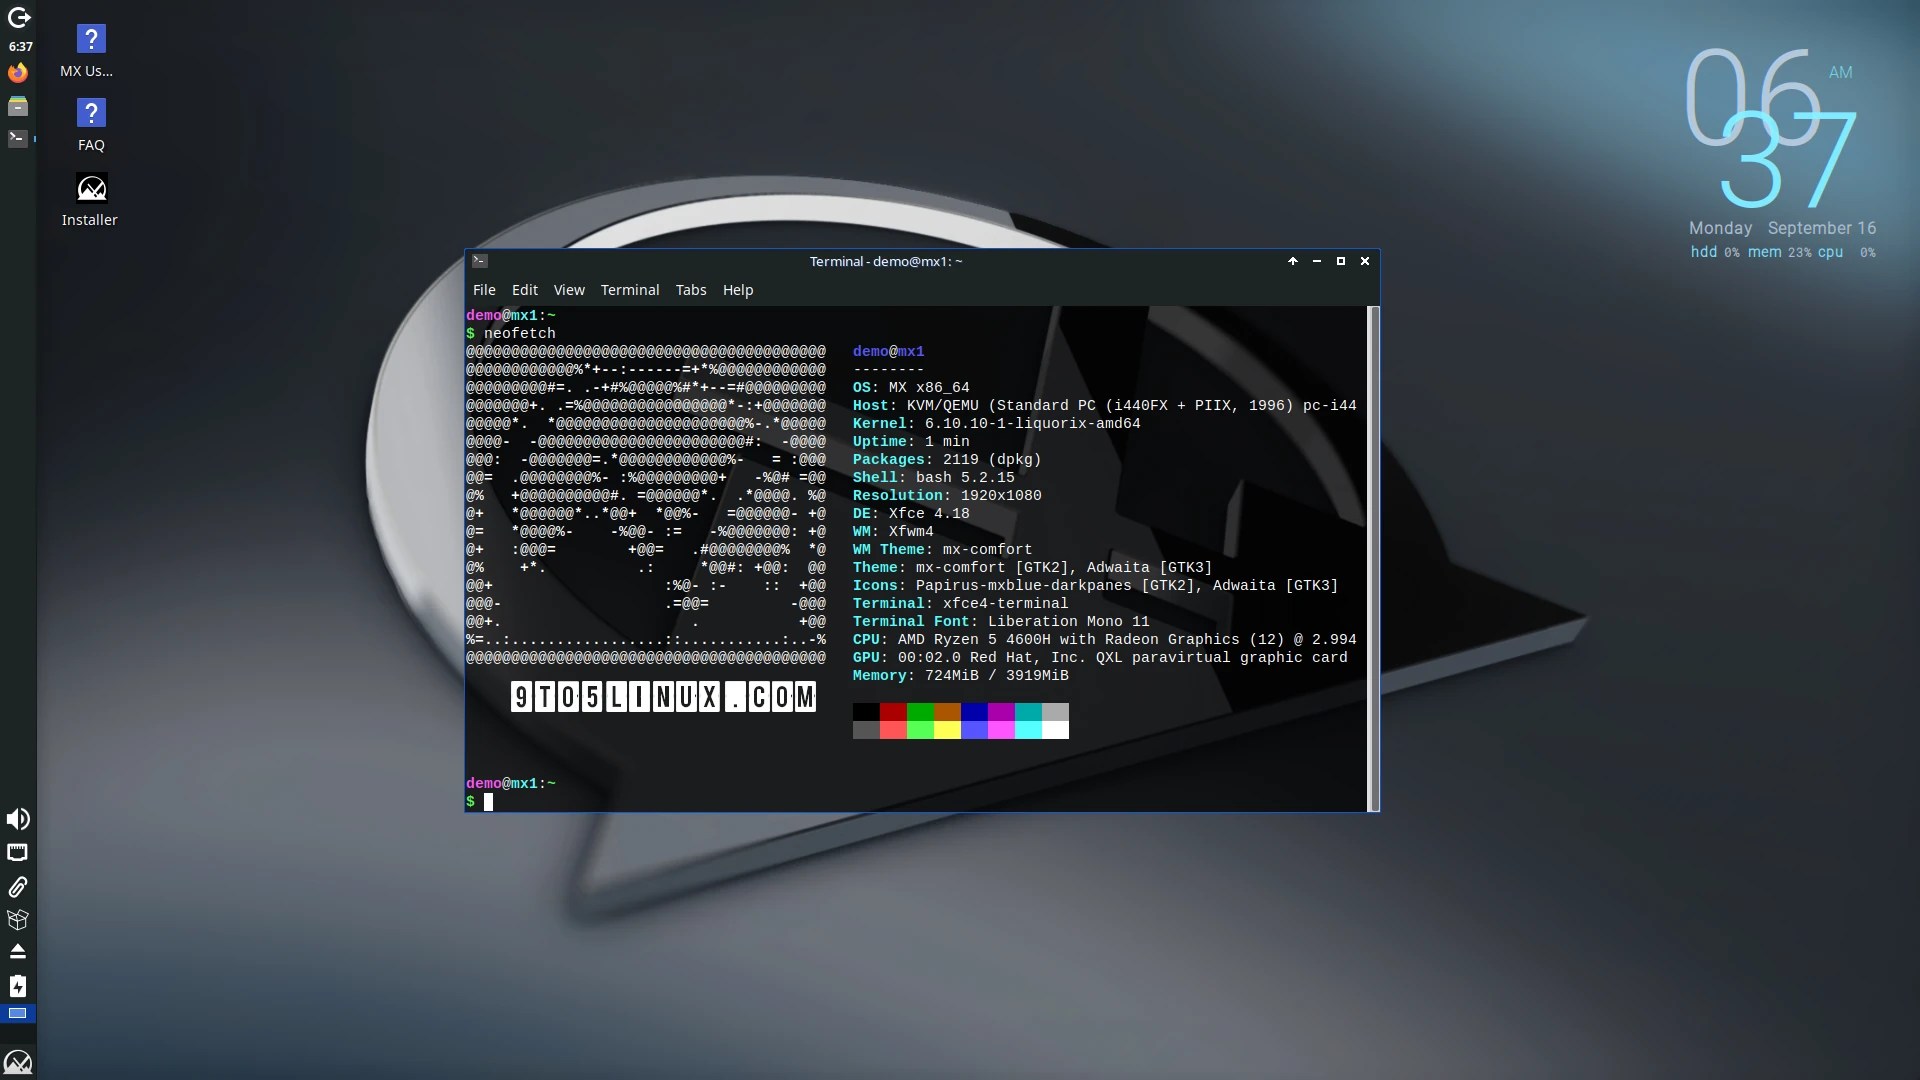Image resolution: width=1920 pixels, height=1080 pixels.
Task: Open the file manager panel launcher
Action: pos(18,106)
